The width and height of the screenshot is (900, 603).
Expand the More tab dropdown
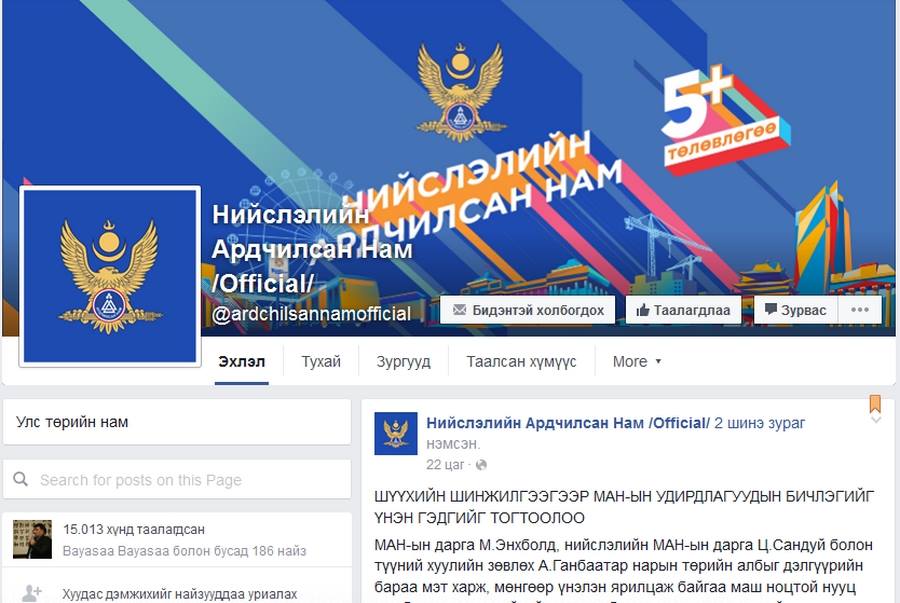[637, 361]
